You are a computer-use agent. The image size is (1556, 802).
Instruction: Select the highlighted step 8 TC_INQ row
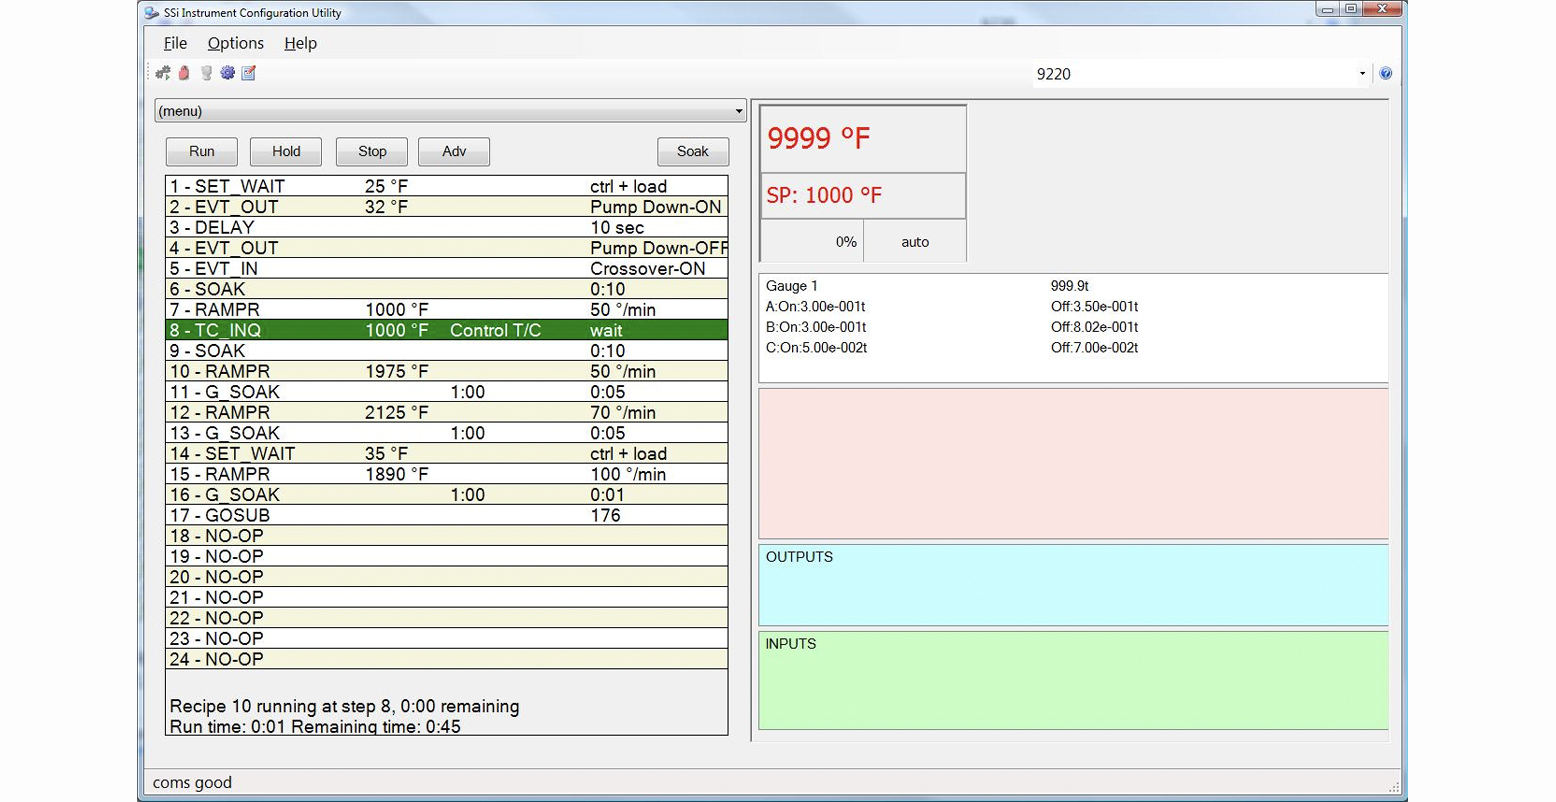point(446,330)
